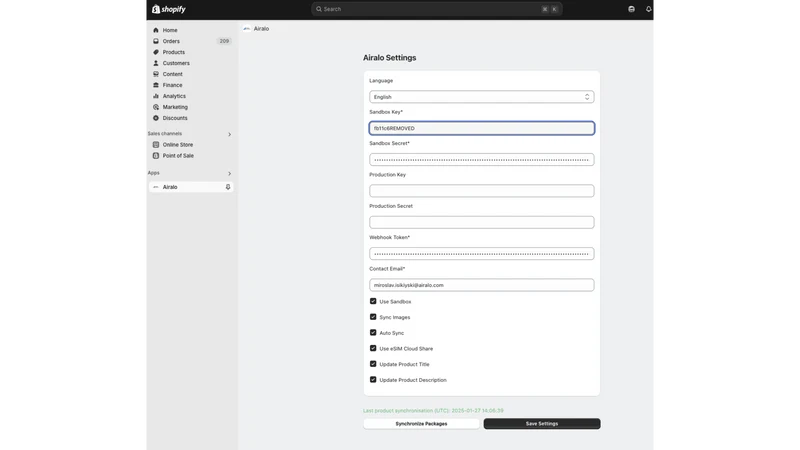Image resolution: width=800 pixels, height=450 pixels.
Task: Click the Save Settings button
Action: 542,423
